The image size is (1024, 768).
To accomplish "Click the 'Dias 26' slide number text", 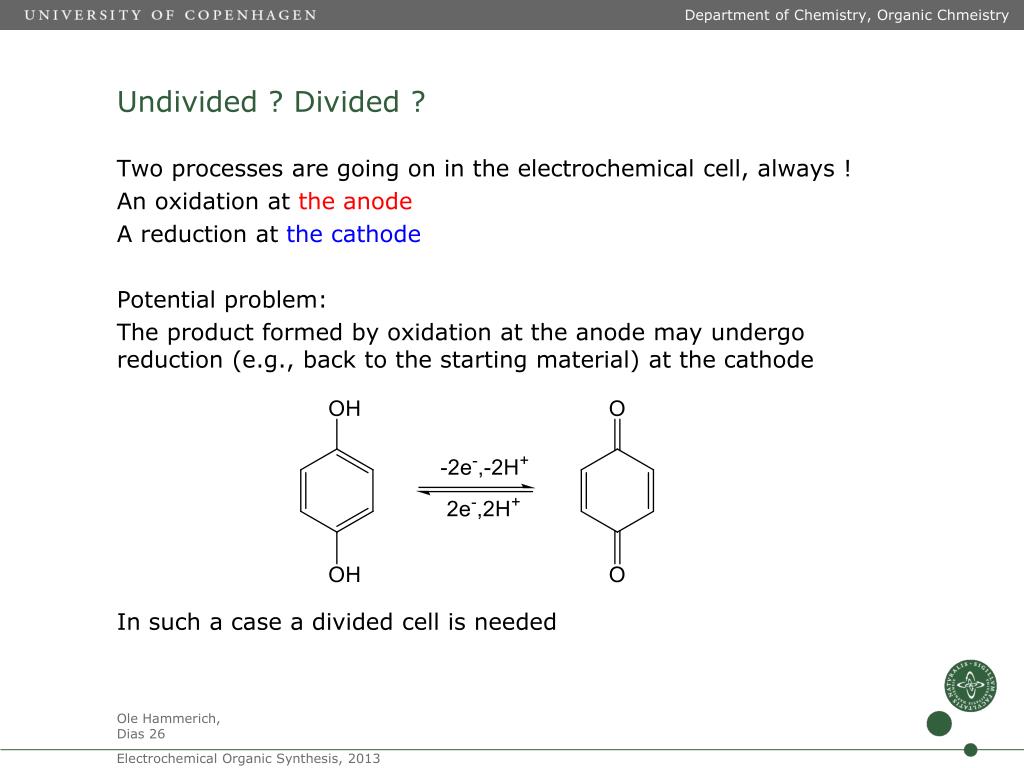I will tap(139, 733).
